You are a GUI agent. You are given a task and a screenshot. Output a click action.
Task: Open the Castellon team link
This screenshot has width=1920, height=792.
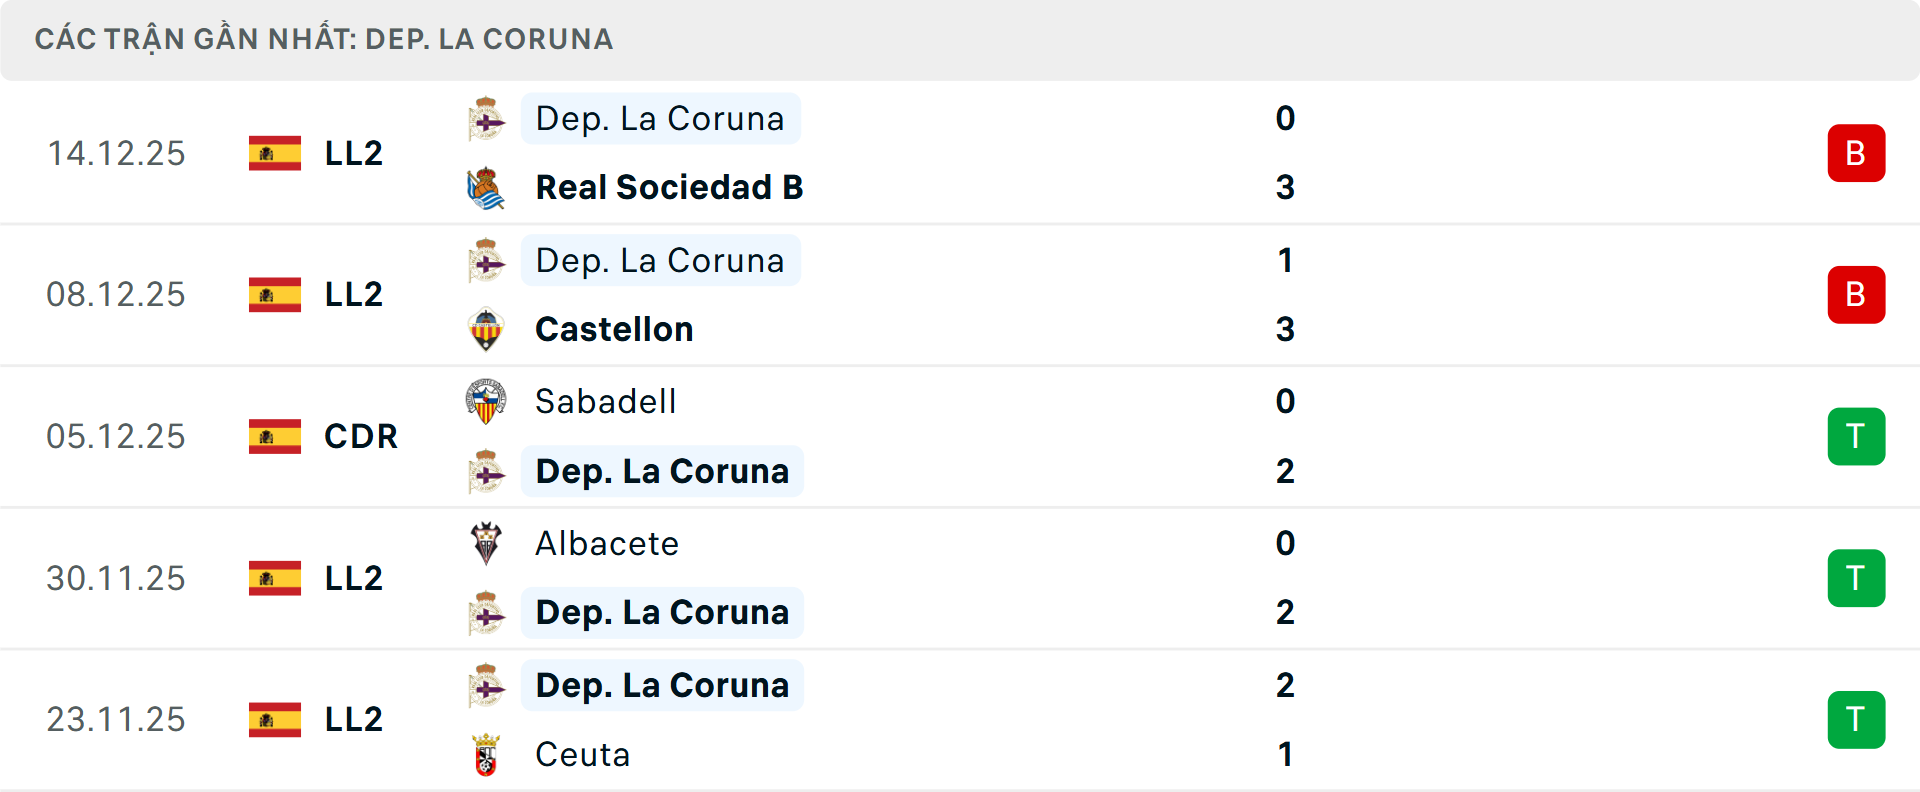click(x=614, y=330)
